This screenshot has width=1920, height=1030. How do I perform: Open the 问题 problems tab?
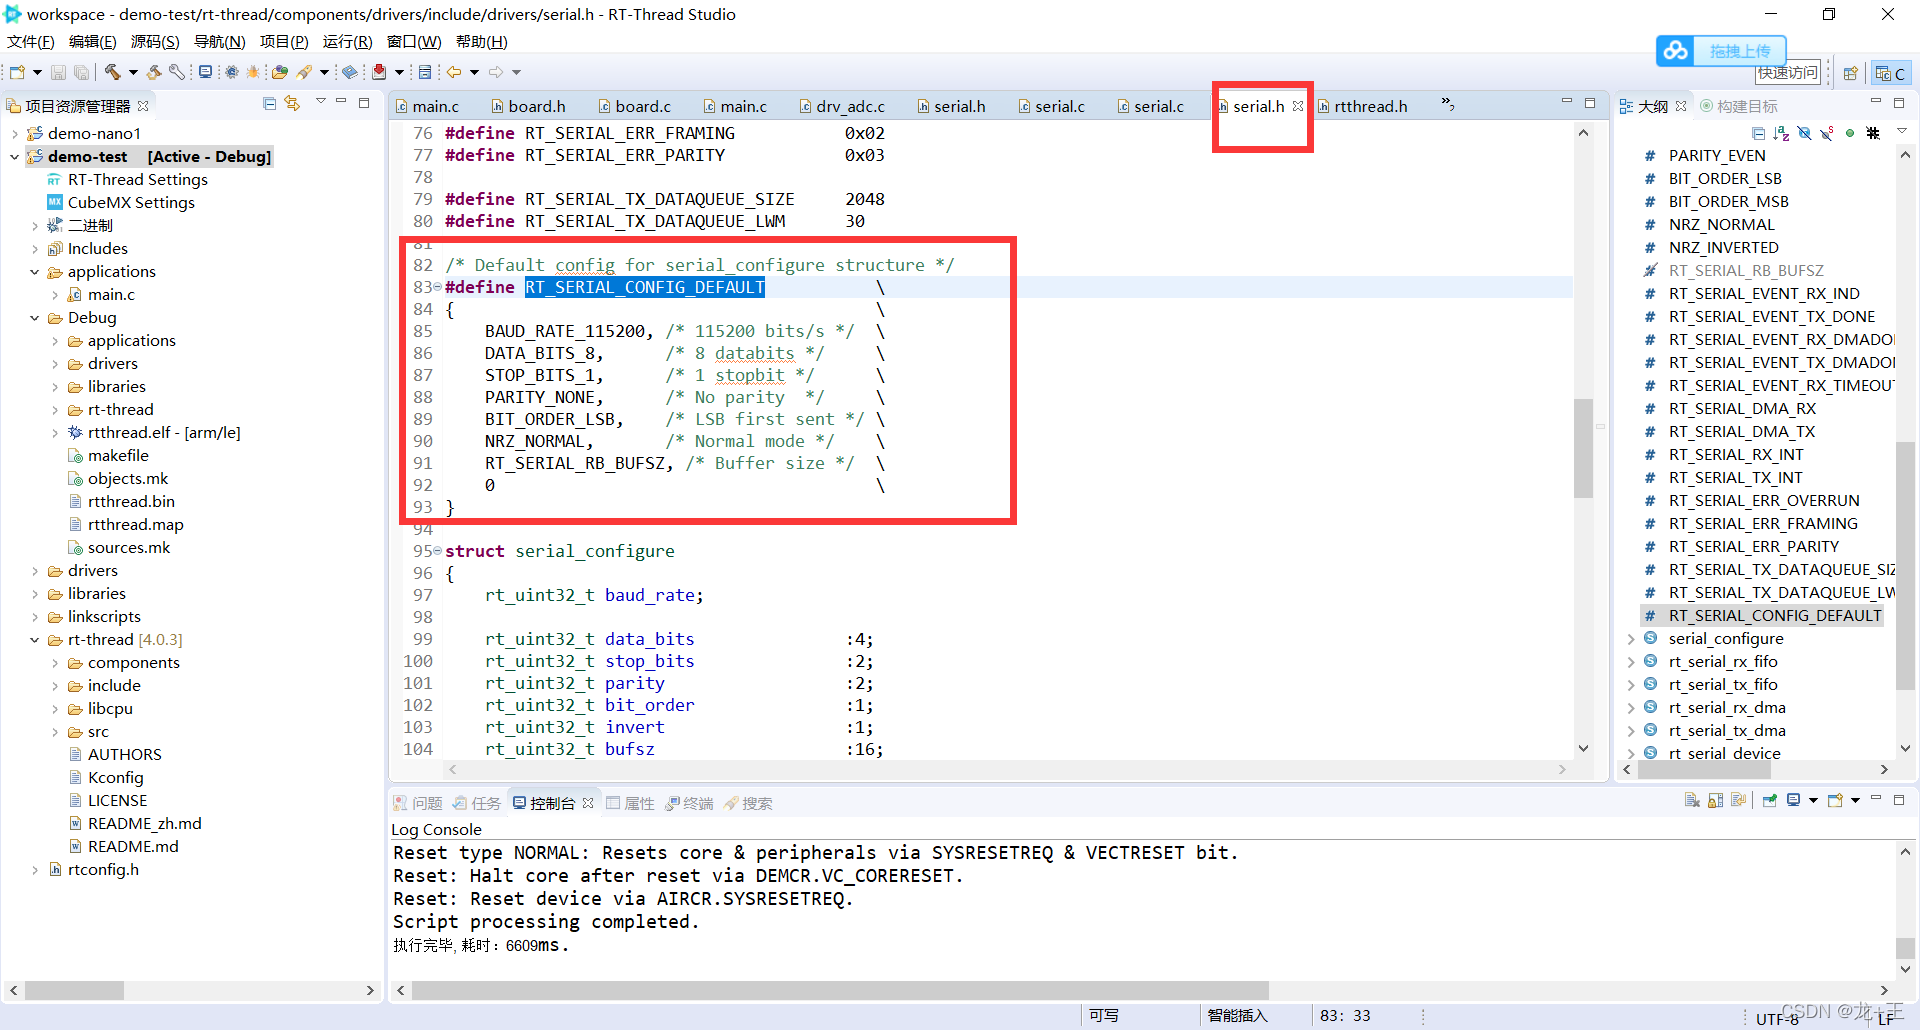click(417, 803)
